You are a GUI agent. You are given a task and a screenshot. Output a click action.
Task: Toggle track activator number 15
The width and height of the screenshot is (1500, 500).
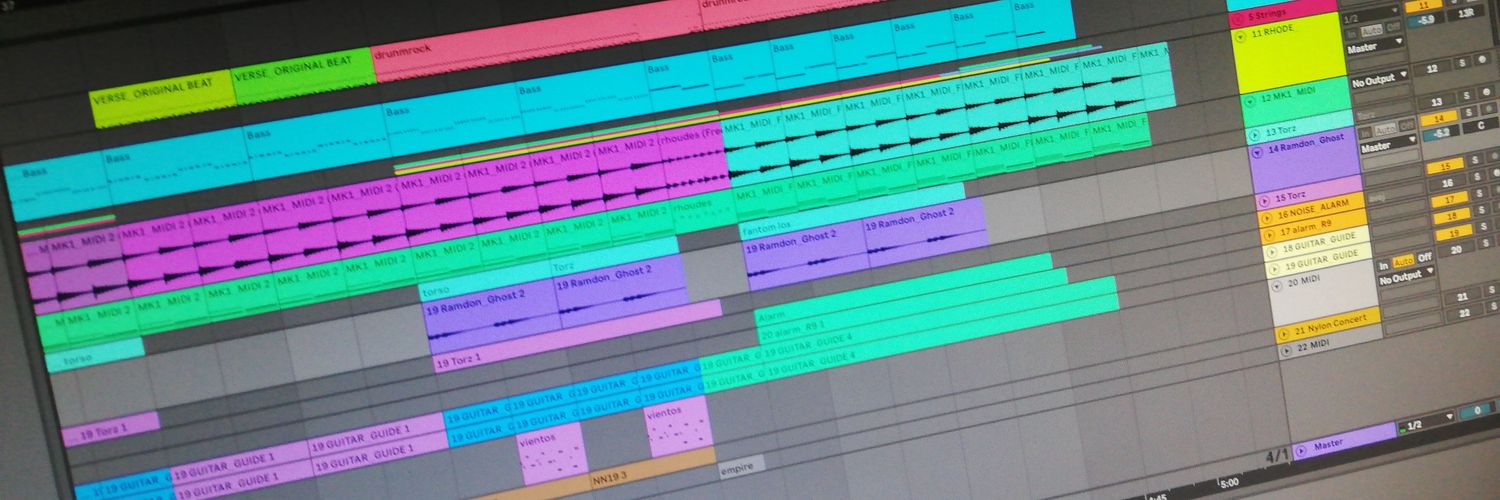(1445, 166)
